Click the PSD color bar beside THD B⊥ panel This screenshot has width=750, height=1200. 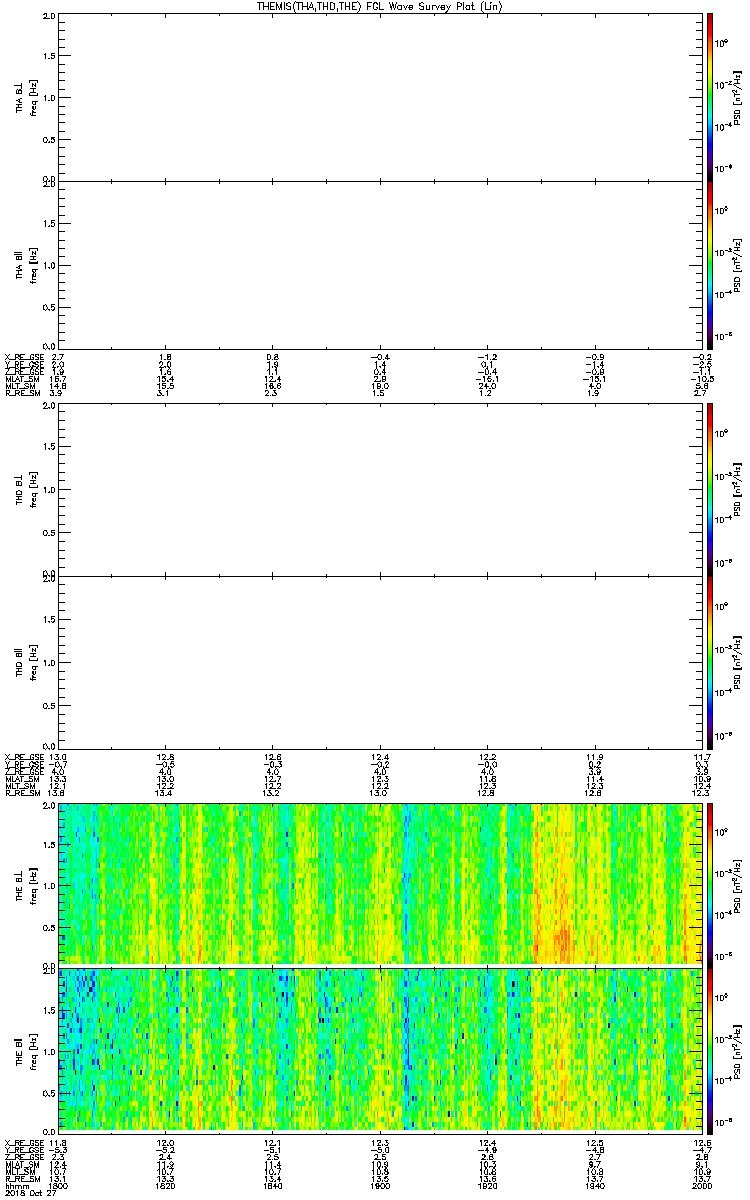(709, 489)
